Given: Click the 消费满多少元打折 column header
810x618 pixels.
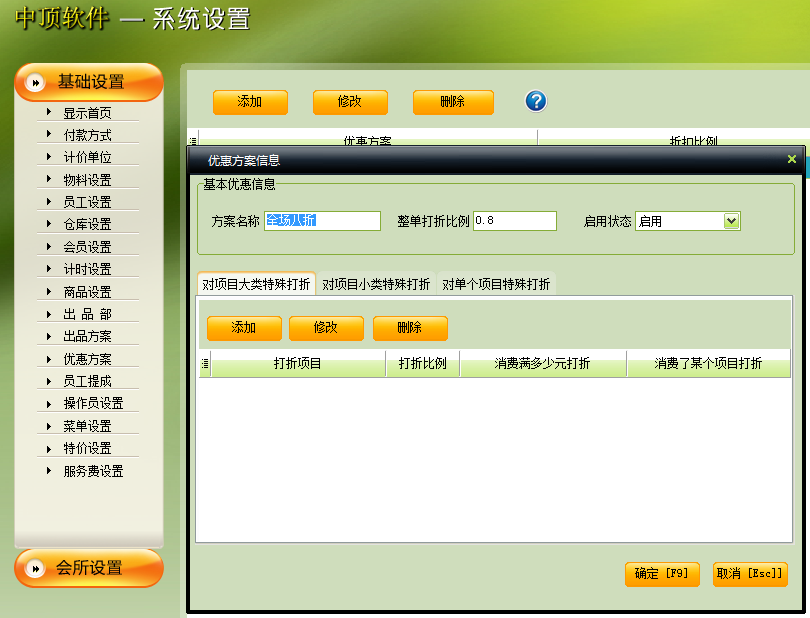Looking at the screenshot, I should click(x=542, y=363).
